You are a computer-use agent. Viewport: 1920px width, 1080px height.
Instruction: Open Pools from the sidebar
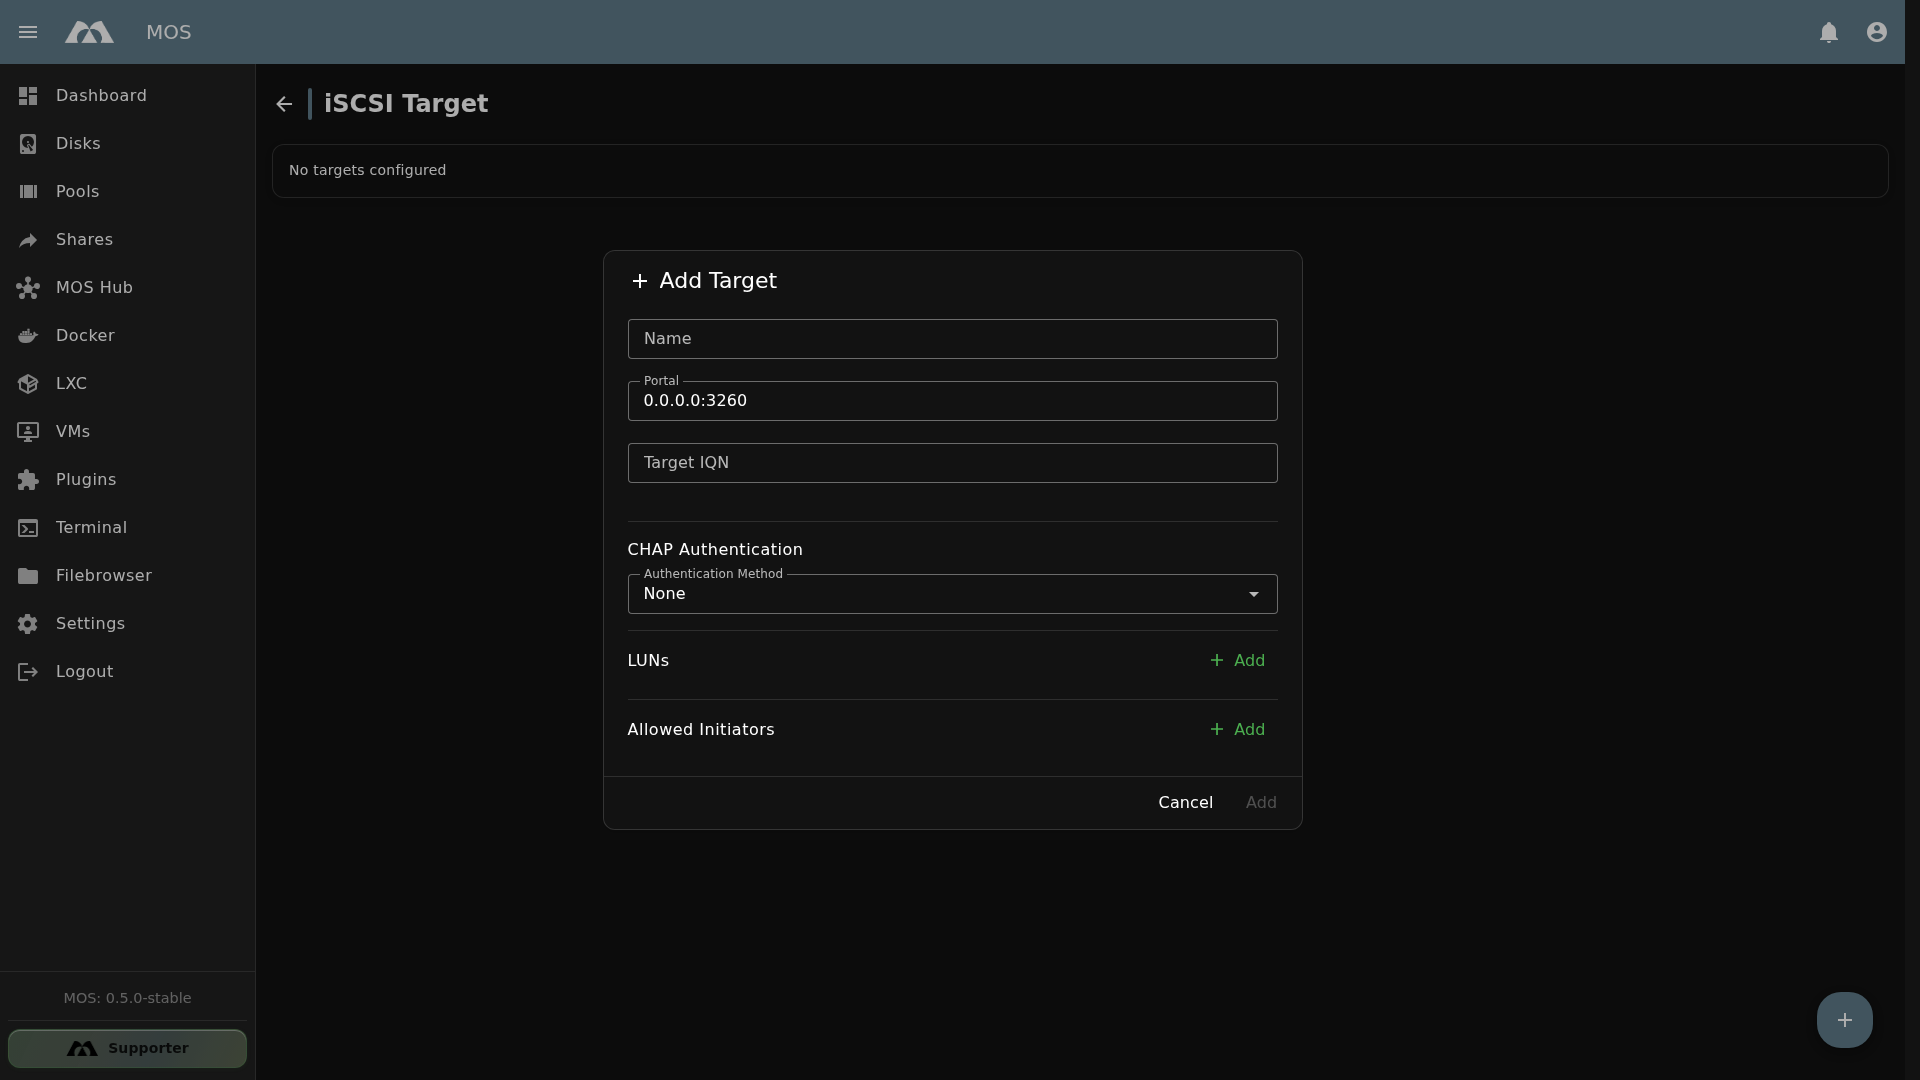(127, 192)
